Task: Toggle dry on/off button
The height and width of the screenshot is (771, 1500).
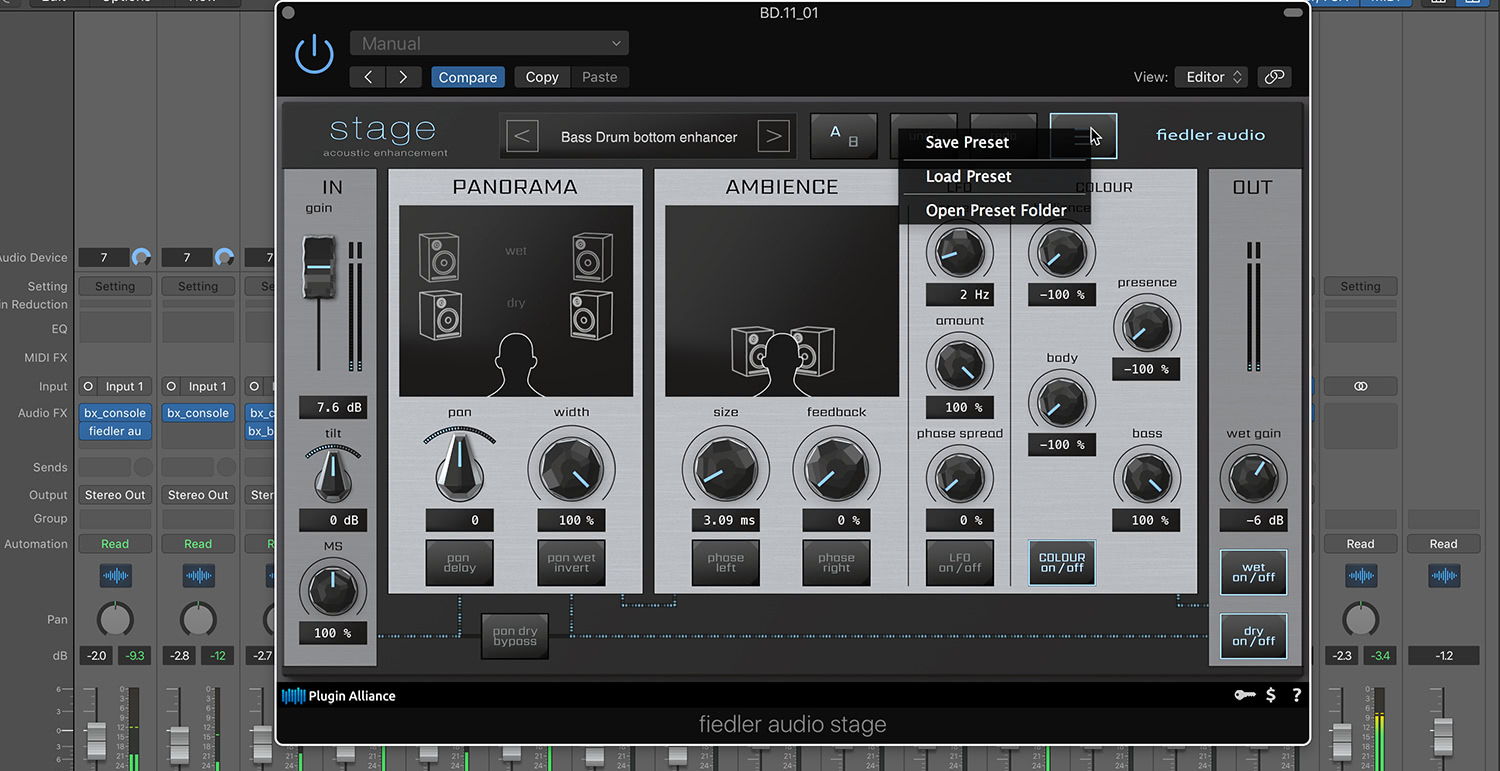Action: (x=1254, y=636)
